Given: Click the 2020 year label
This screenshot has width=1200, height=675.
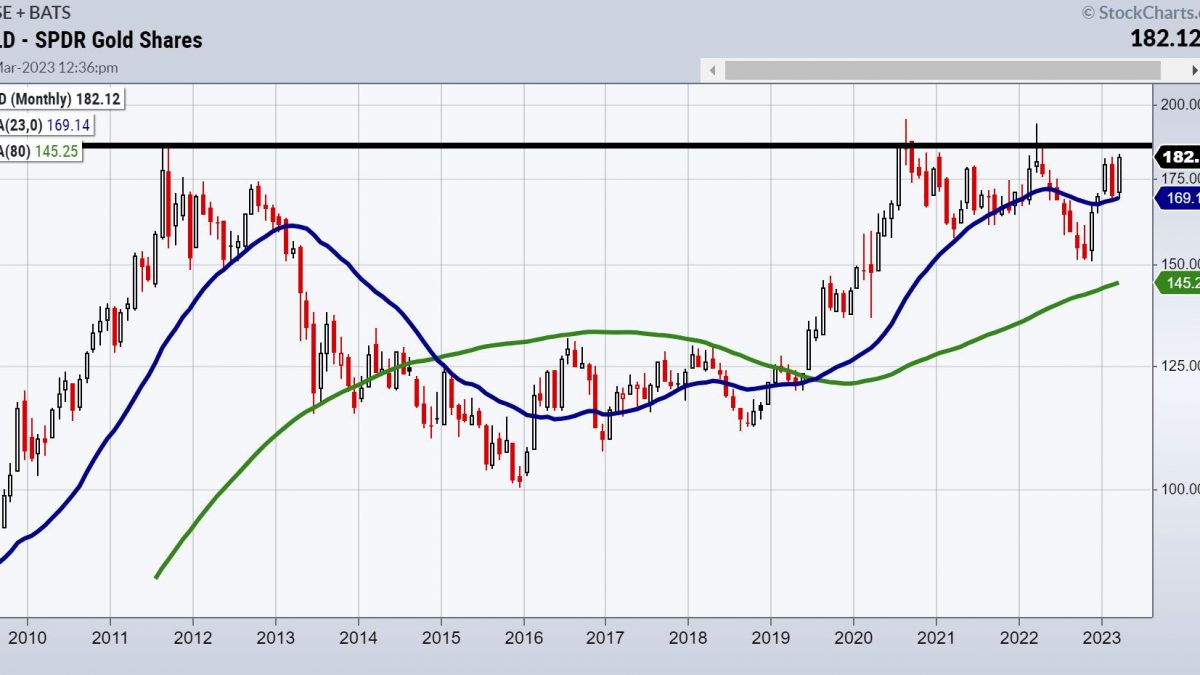Looking at the screenshot, I should click(853, 638).
